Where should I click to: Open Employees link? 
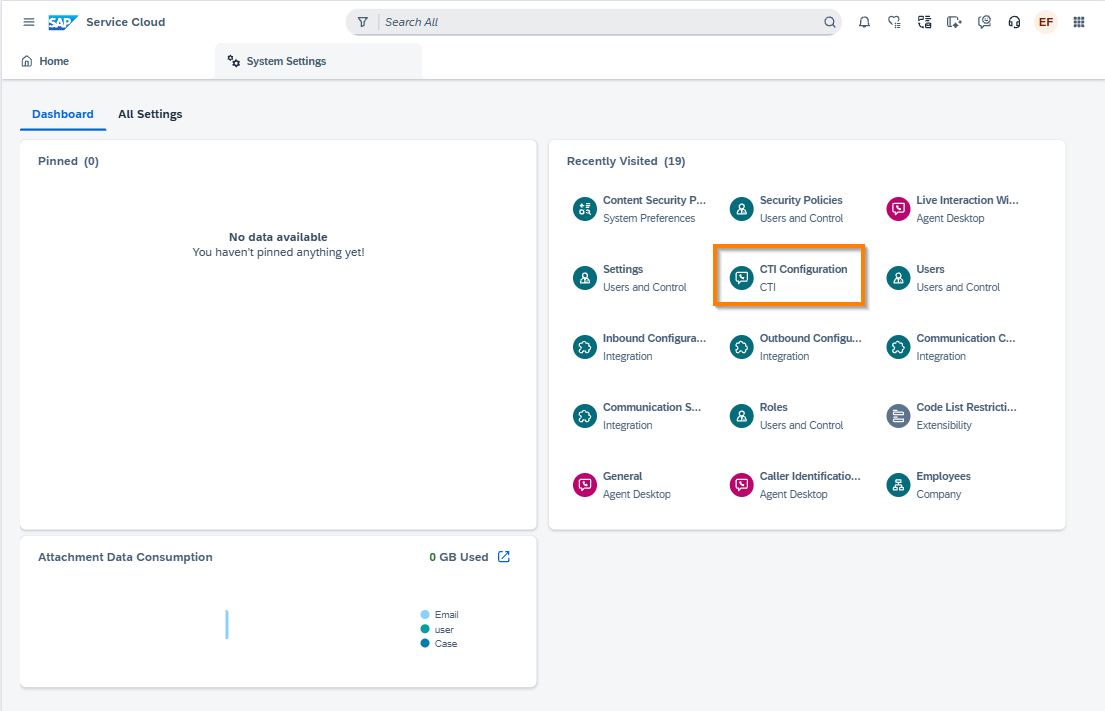click(943, 476)
